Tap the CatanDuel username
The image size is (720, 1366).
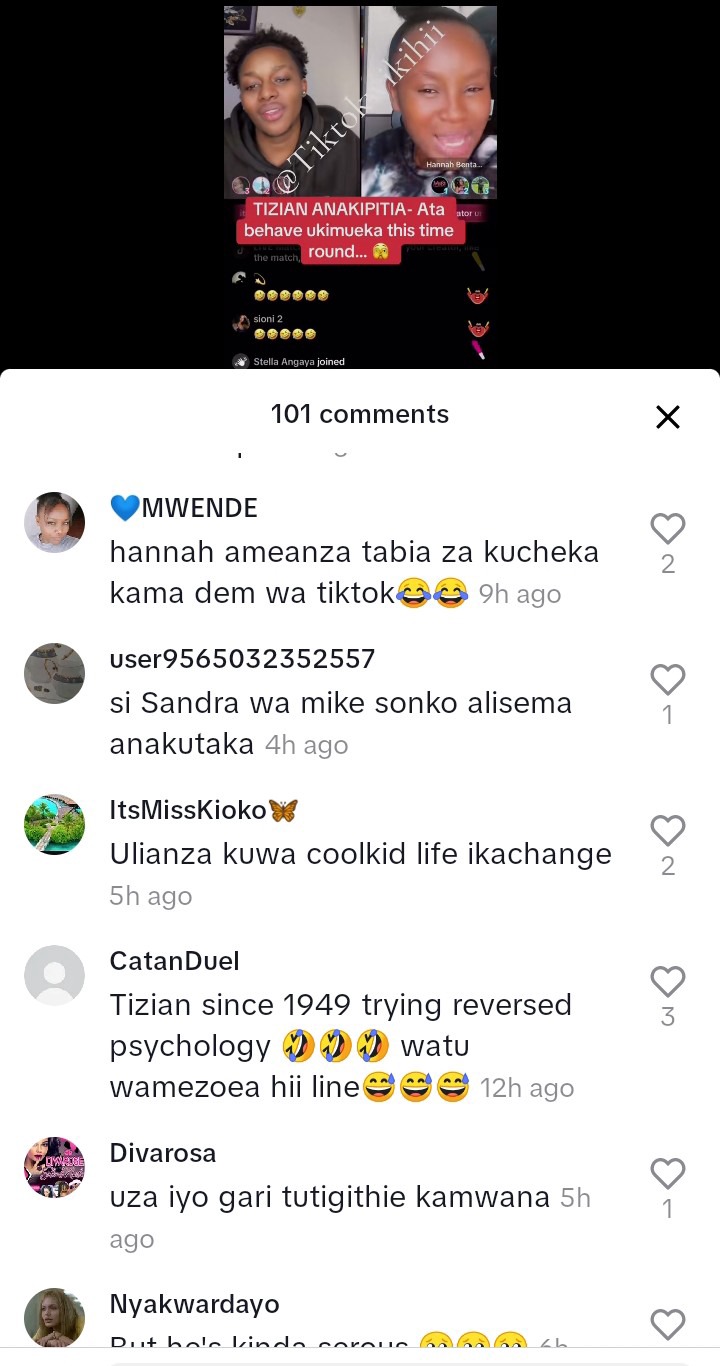click(x=174, y=961)
